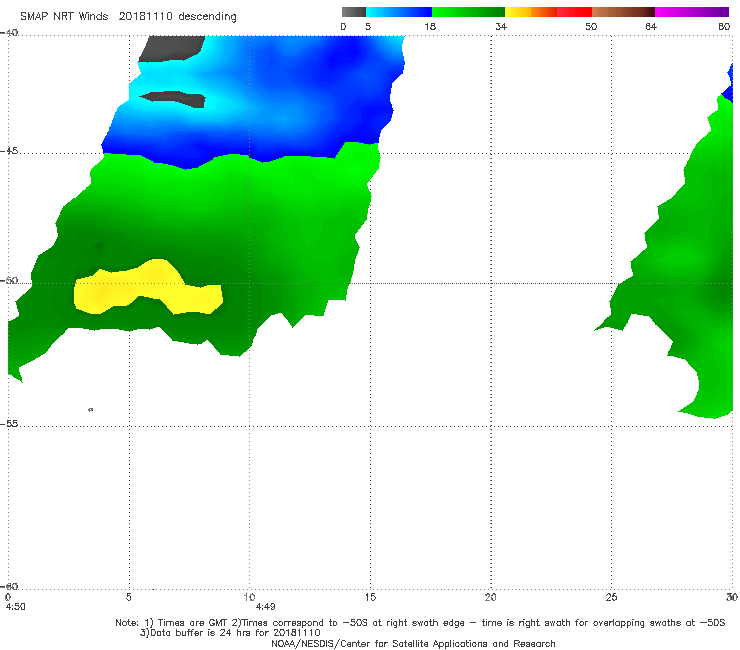
Task: Click the latitude label "-60"
Action: coord(9,586)
